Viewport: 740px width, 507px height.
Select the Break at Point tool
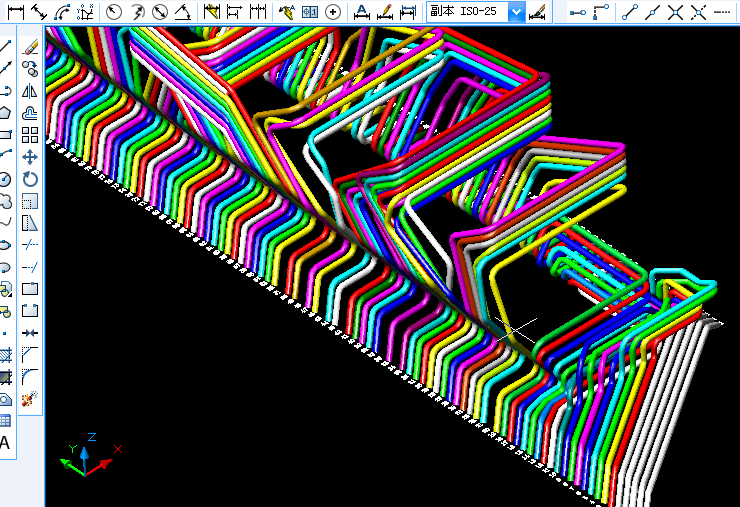click(30, 289)
